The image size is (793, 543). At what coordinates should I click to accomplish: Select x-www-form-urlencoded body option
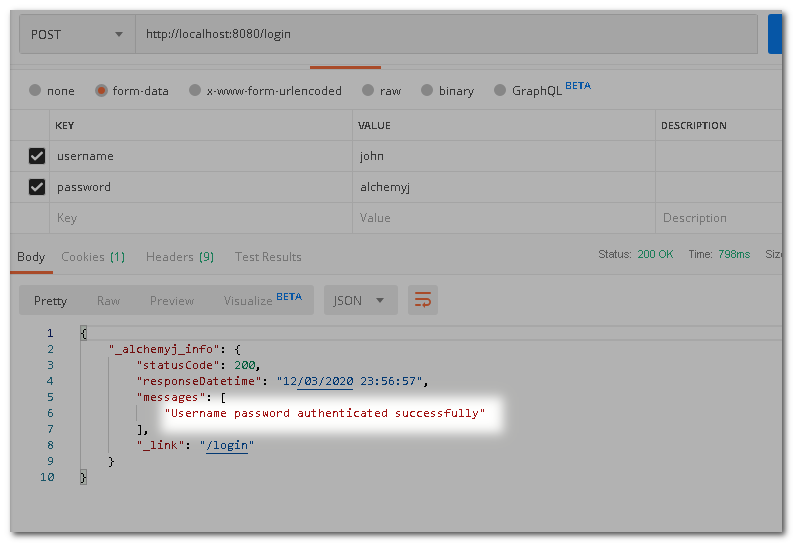click(x=195, y=90)
